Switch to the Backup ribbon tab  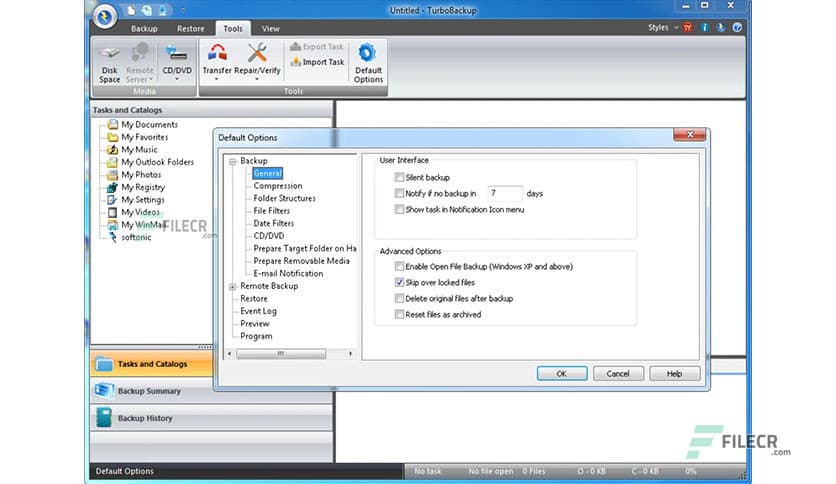(x=144, y=29)
